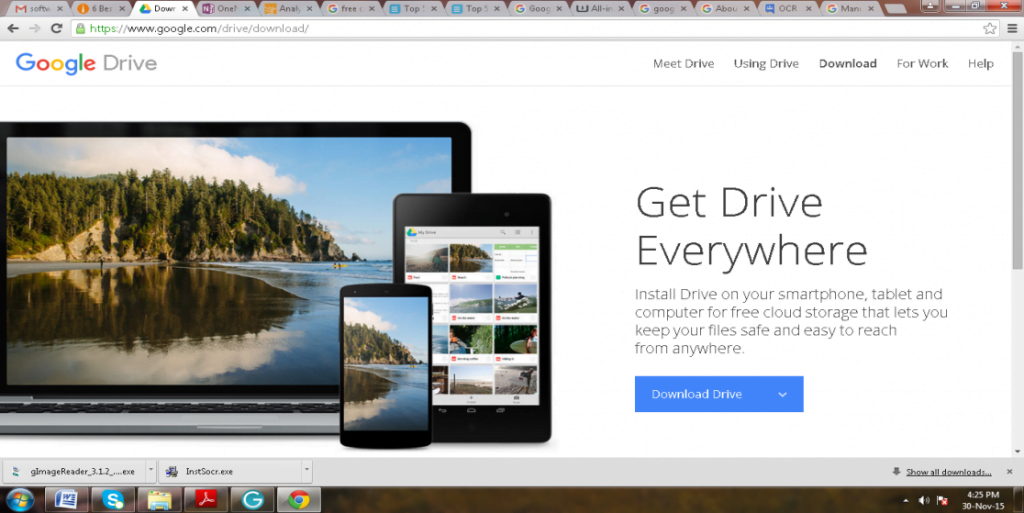Launch Adobe Reader from taskbar

(206, 500)
